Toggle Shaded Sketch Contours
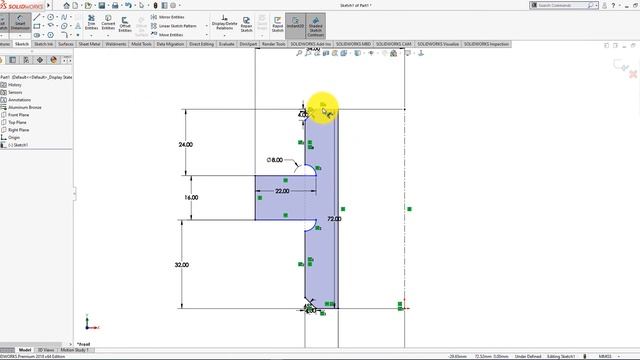 tap(316, 26)
